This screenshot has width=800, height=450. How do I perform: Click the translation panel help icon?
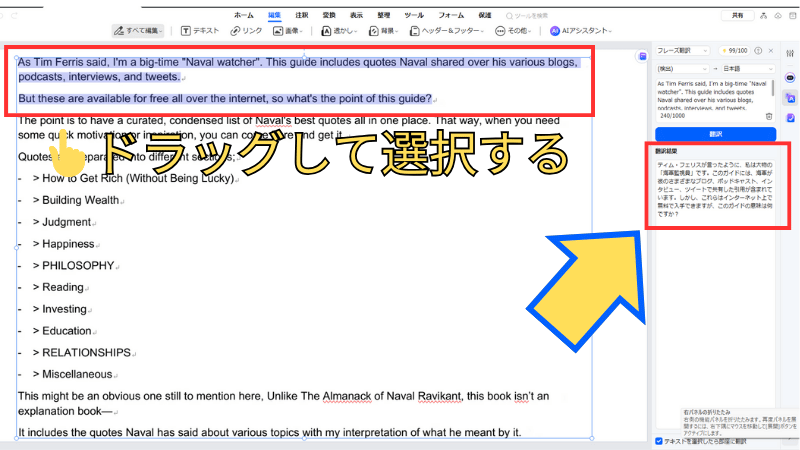click(x=758, y=51)
